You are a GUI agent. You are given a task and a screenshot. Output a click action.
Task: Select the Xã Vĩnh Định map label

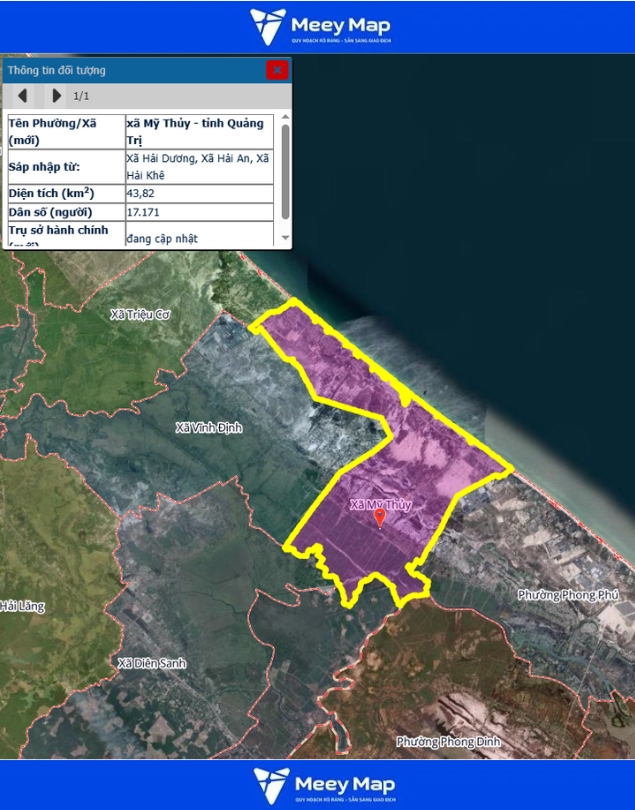pos(208,428)
